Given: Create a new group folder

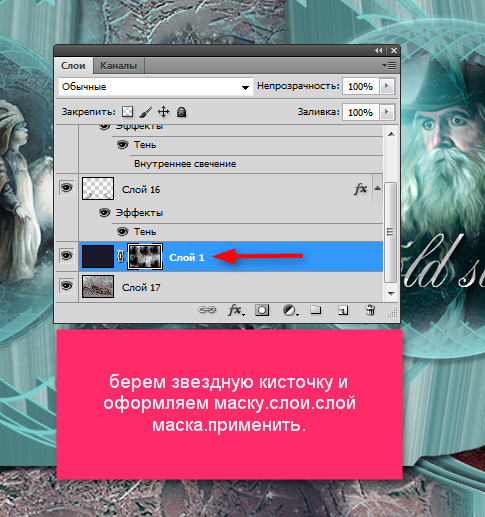Looking at the screenshot, I should 316,310.
